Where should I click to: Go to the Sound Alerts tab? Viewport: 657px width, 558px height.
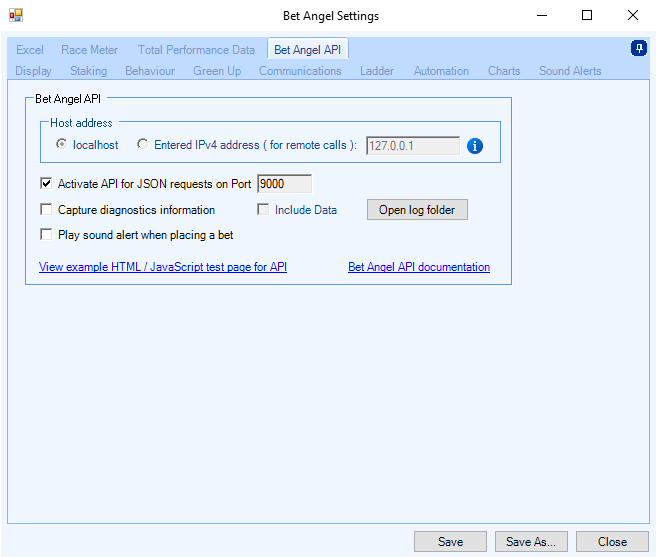570,71
